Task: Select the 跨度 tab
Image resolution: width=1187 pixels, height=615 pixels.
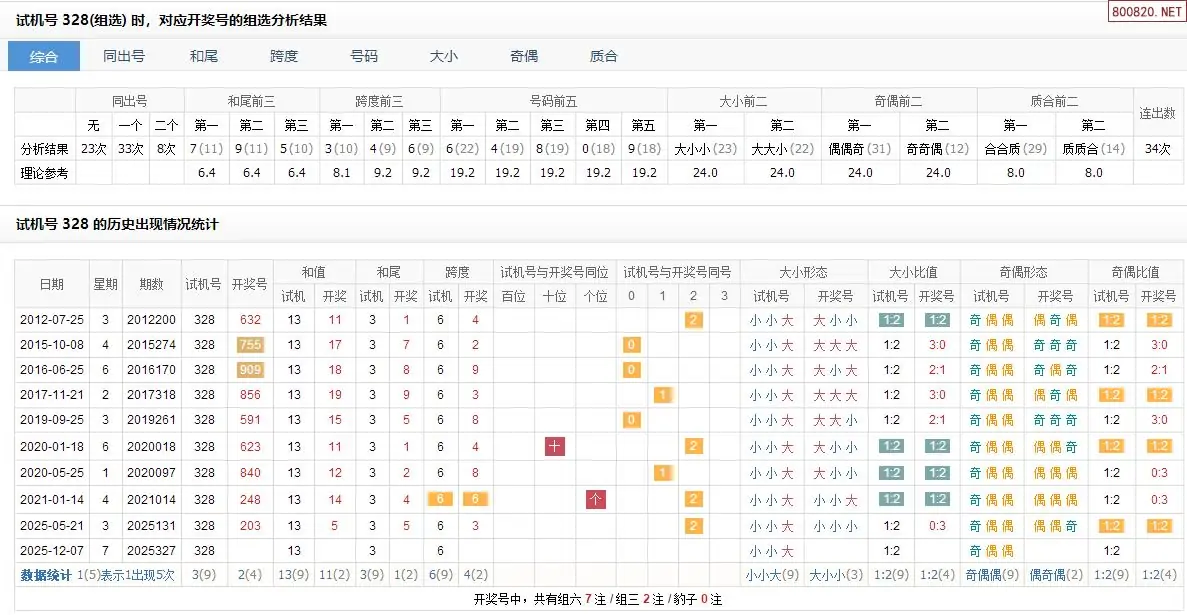Action: pos(284,56)
